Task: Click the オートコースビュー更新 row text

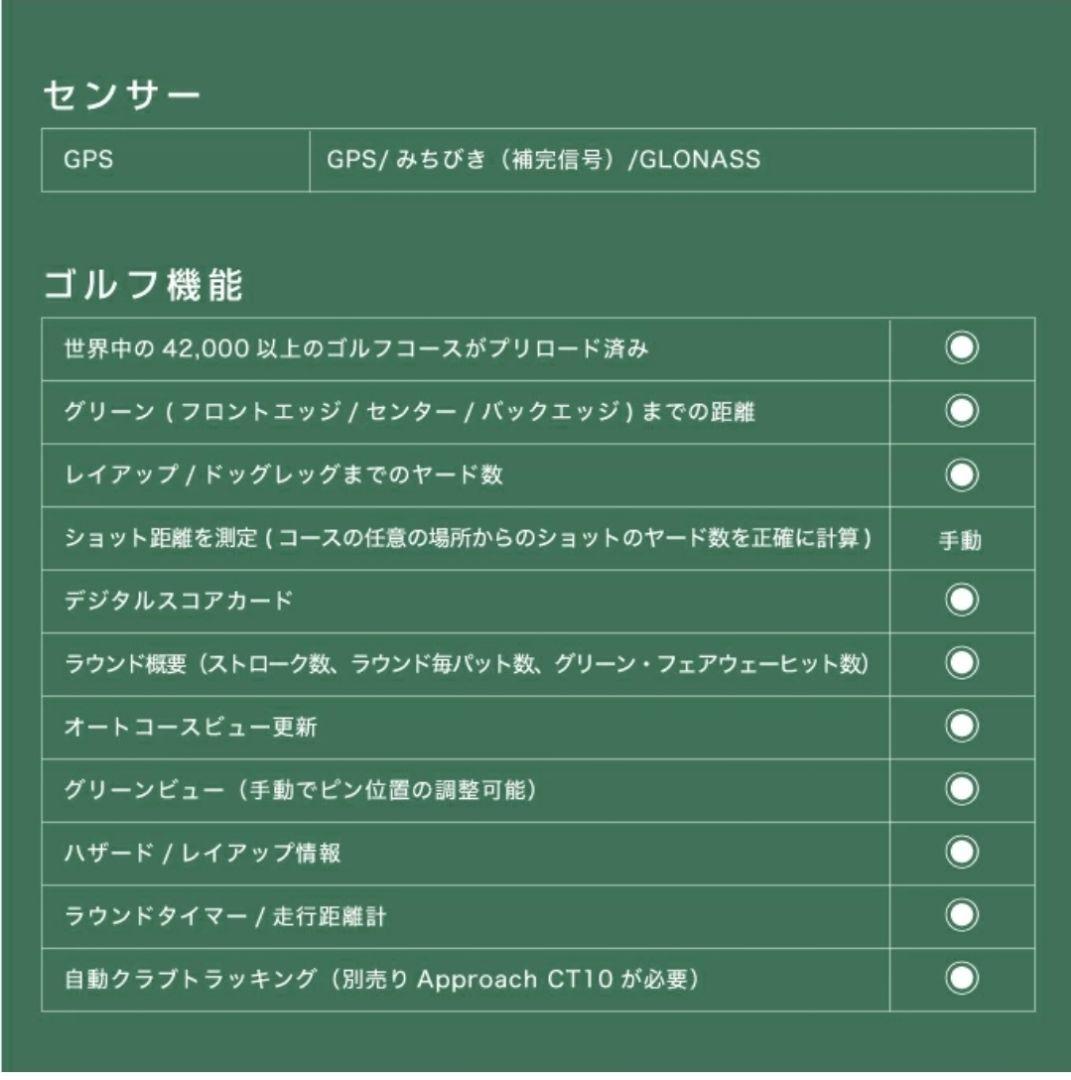Action: 191,727
